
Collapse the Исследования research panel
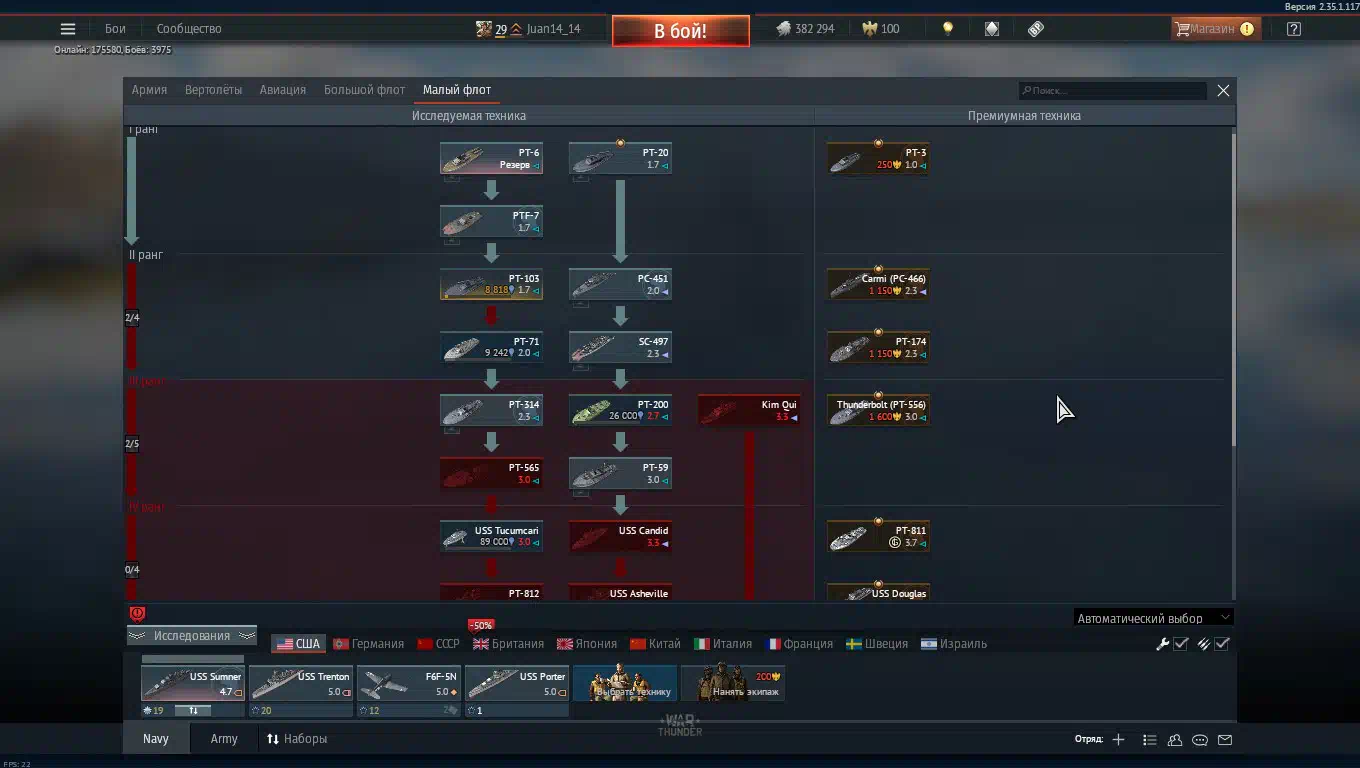pos(192,636)
